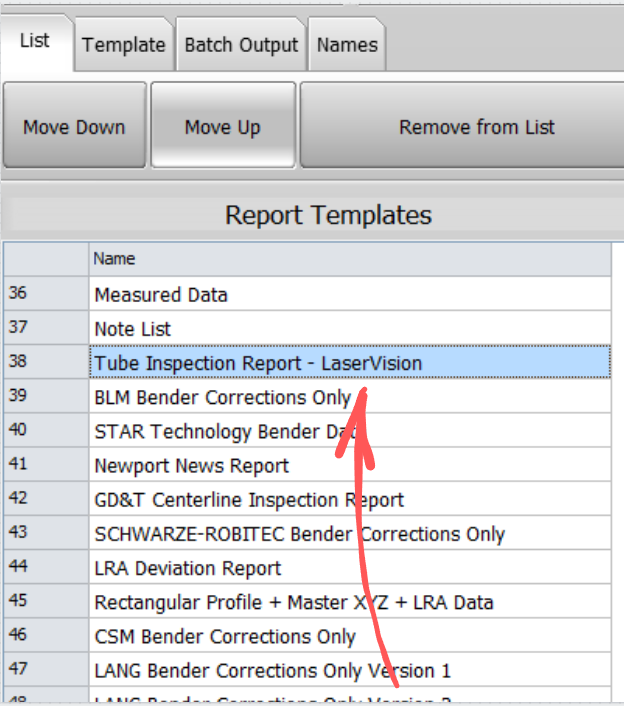Click the Move Up button
This screenshot has width=624, height=706.
(x=223, y=127)
